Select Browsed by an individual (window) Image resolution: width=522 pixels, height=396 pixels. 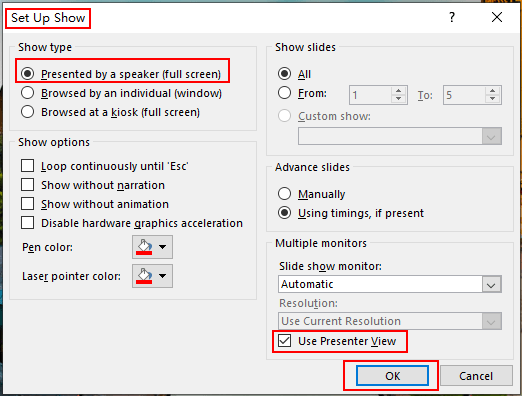point(27,93)
